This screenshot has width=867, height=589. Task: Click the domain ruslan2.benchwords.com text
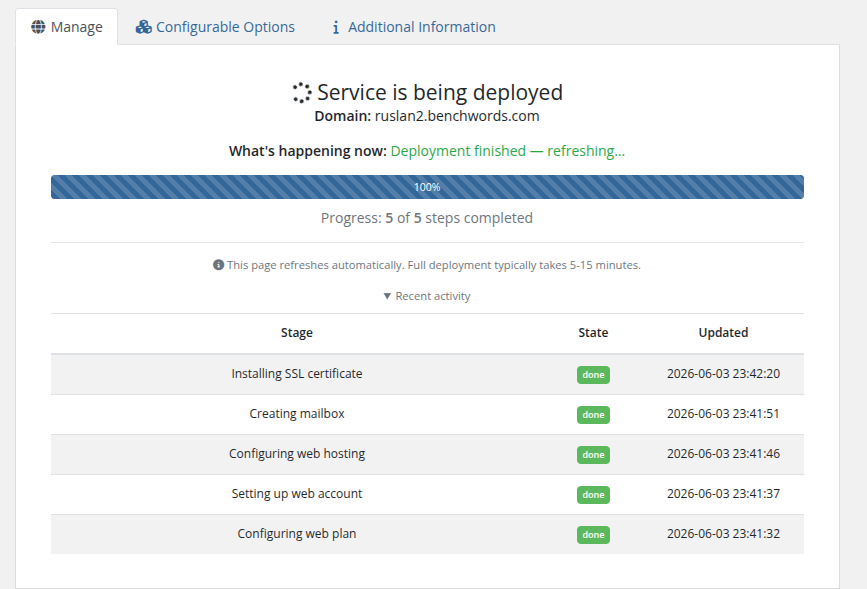pyautogui.click(x=457, y=116)
